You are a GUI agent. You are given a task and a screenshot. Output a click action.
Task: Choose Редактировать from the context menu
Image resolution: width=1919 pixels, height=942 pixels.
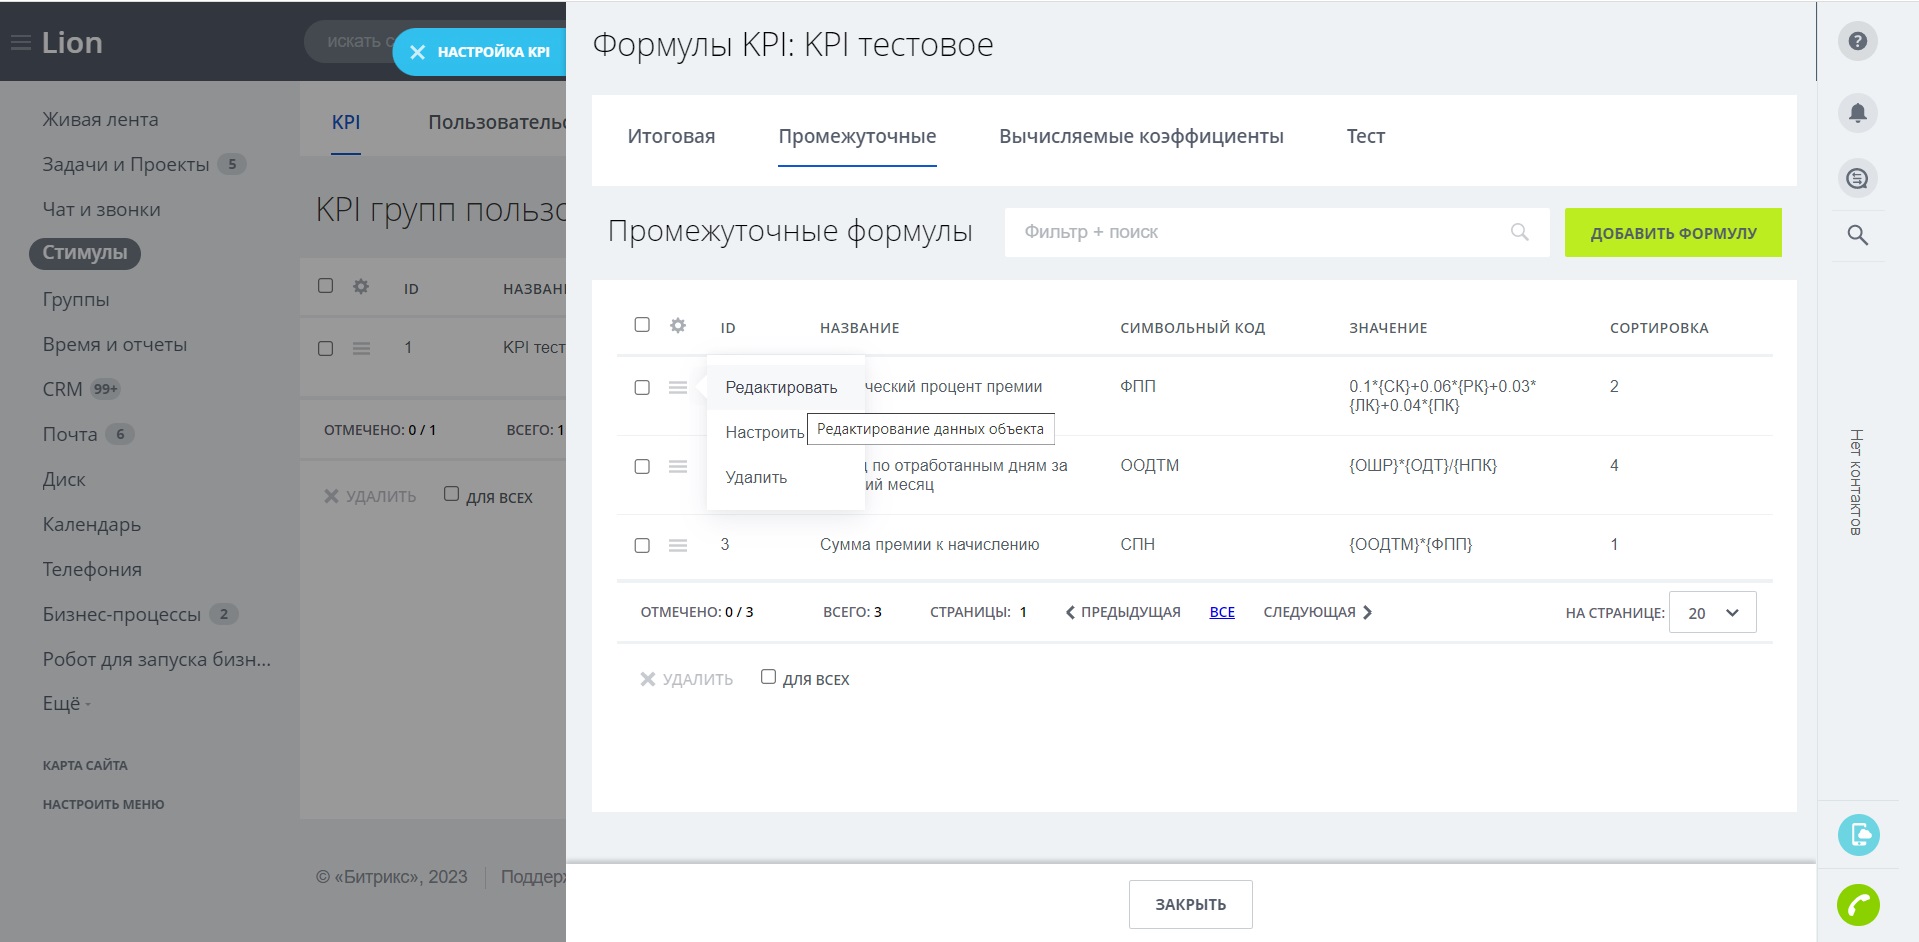[781, 388]
